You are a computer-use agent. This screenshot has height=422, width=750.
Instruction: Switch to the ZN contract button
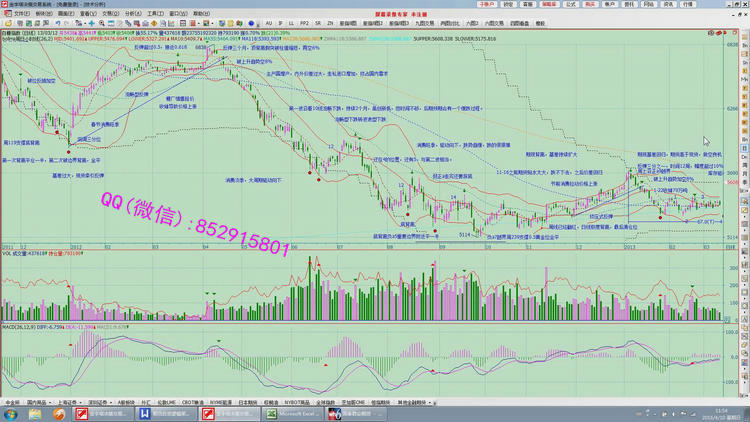330,22
